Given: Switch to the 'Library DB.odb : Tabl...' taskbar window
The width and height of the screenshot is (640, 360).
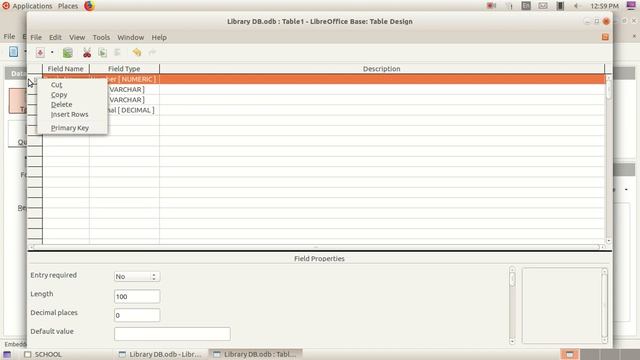Looking at the screenshot, I should (x=255, y=354).
